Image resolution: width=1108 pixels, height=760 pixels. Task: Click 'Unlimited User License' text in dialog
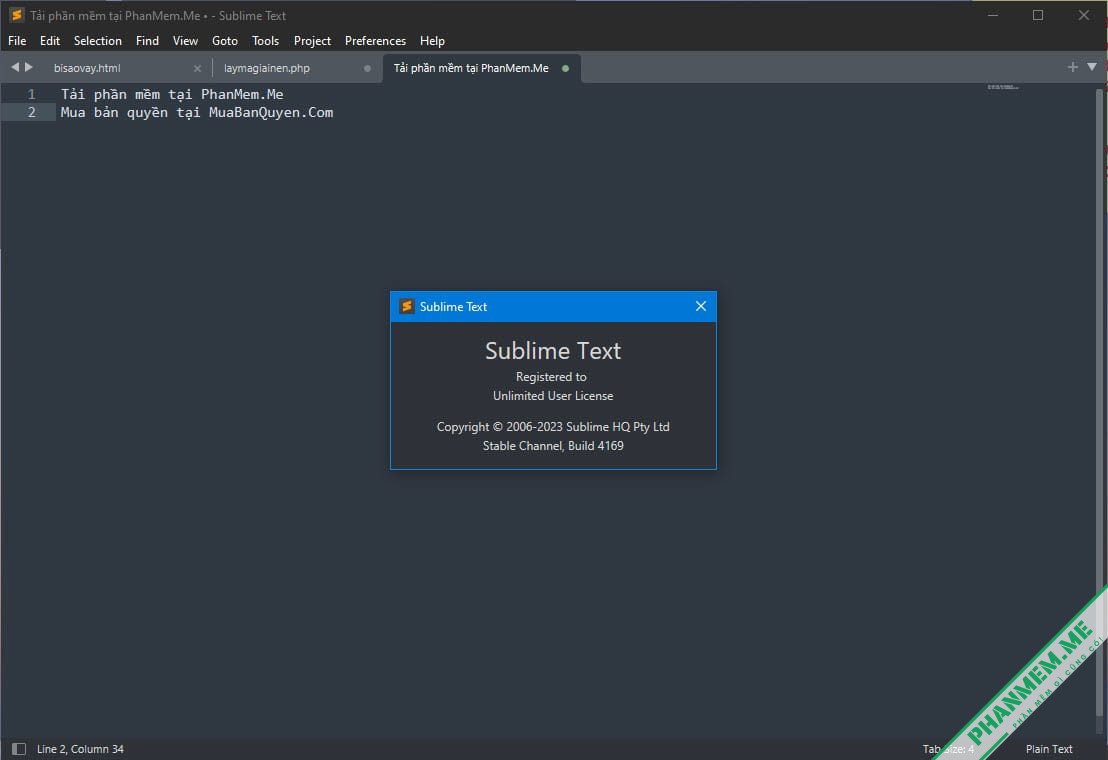(x=553, y=396)
